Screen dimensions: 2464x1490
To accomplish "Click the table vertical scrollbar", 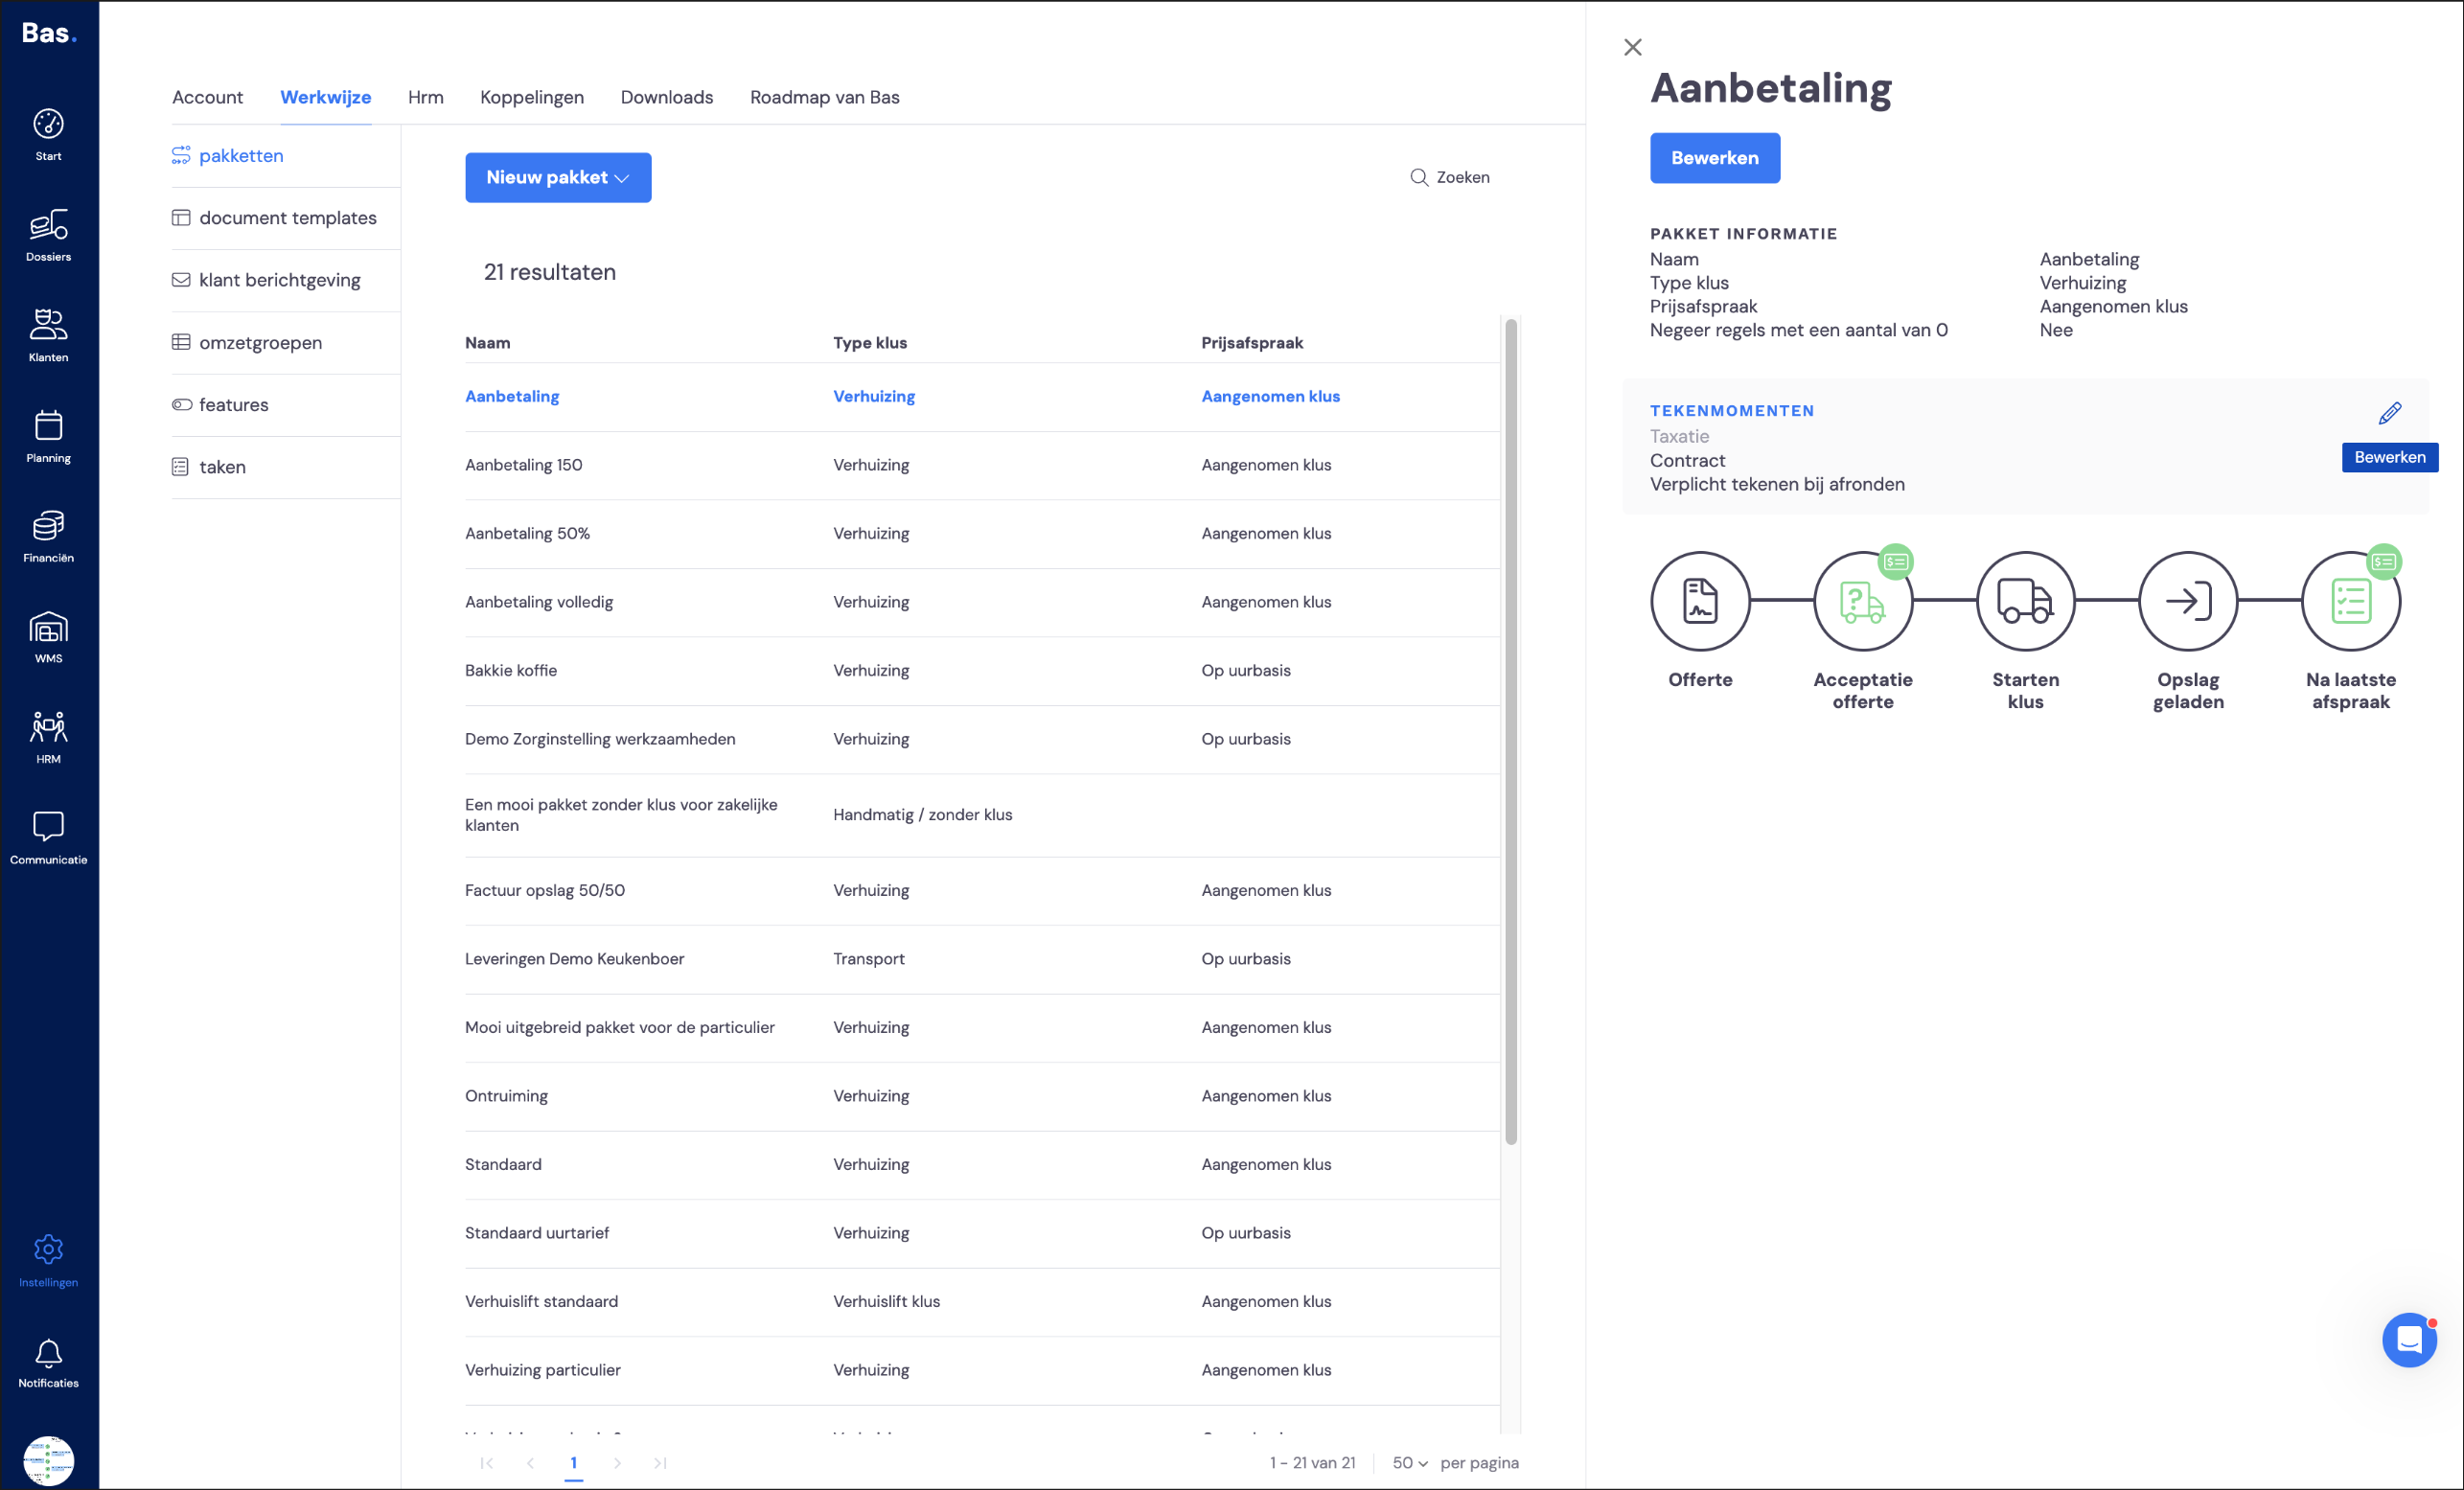I will pos(1510,731).
